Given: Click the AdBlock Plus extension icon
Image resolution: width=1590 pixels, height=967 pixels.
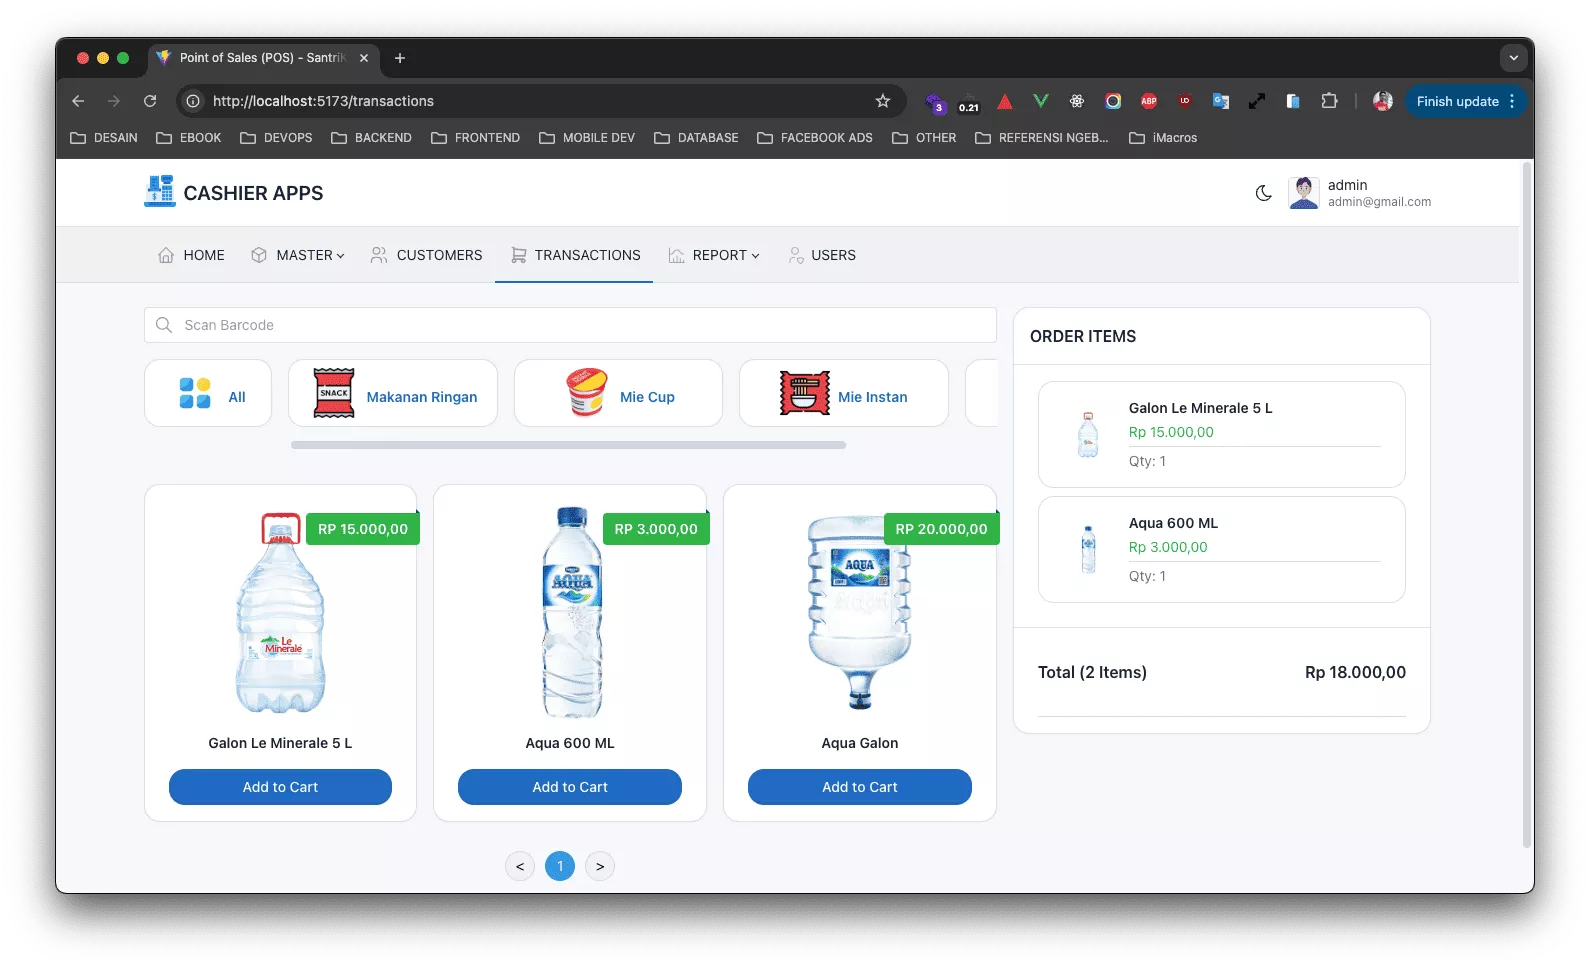Looking at the screenshot, I should click(x=1149, y=101).
